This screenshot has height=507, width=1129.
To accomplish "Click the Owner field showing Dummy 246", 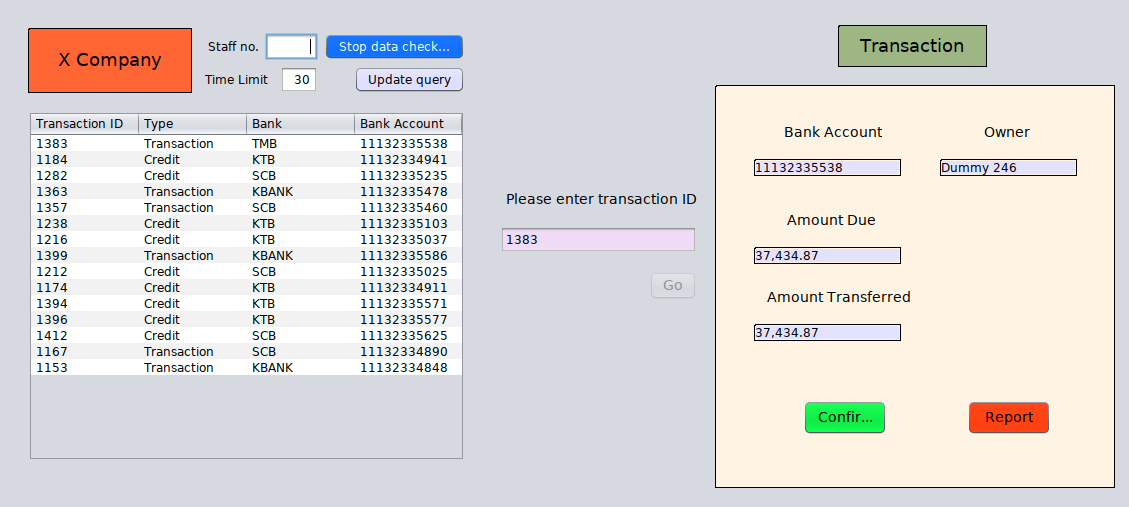I will pyautogui.click(x=1008, y=168).
